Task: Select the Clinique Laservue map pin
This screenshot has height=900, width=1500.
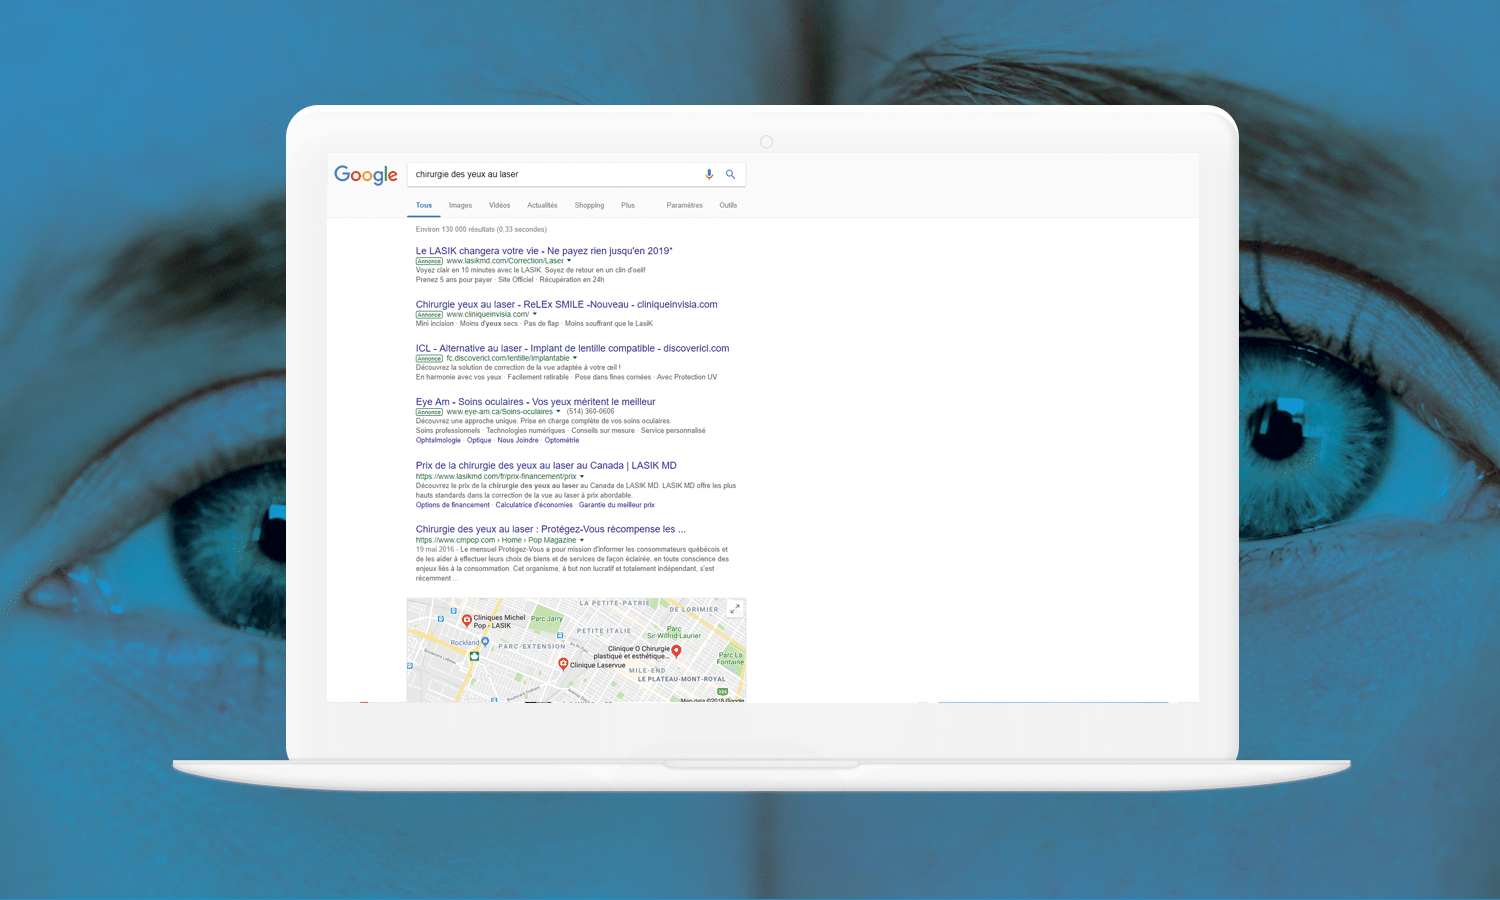Action: [563, 663]
